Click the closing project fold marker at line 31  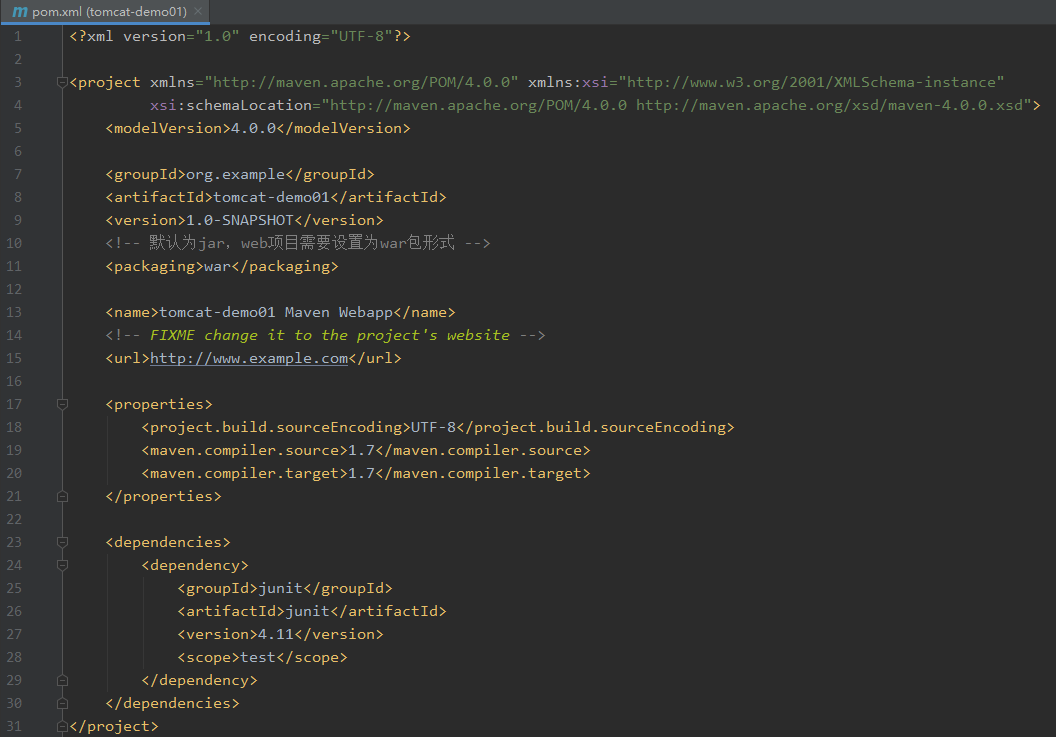(62, 726)
